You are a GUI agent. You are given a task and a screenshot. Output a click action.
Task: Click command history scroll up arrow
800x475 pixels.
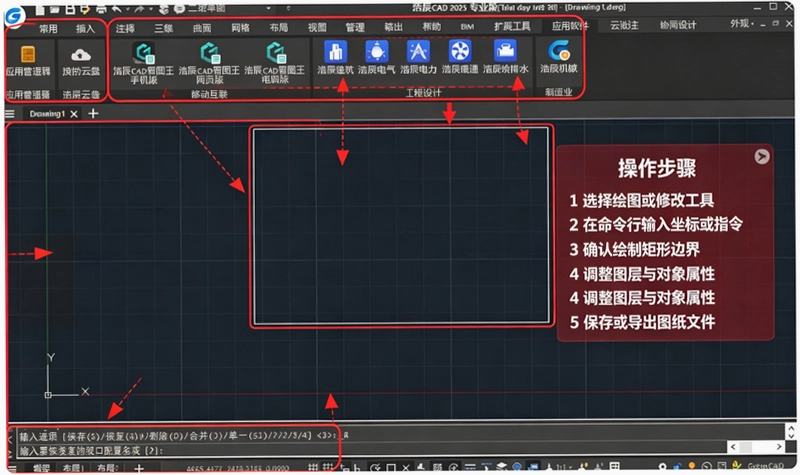point(791,428)
